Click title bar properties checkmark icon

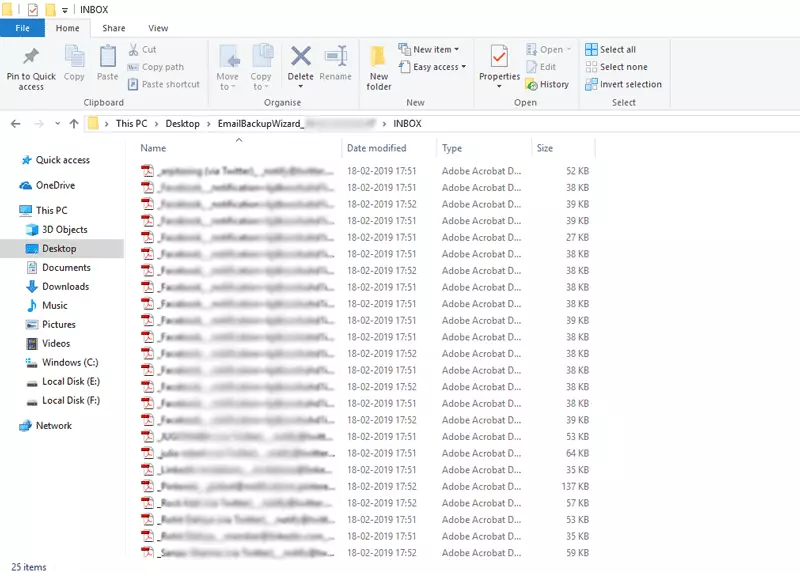pyautogui.click(x=33, y=9)
